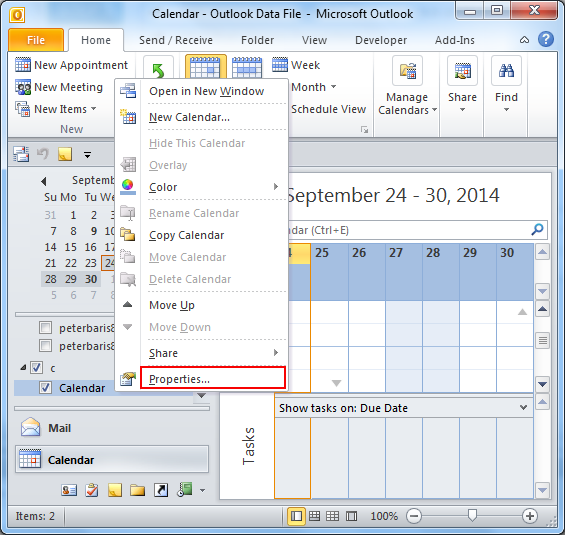Open the Month view dropdown arrow
Screen dimensions: 565x535
click(x=334, y=86)
